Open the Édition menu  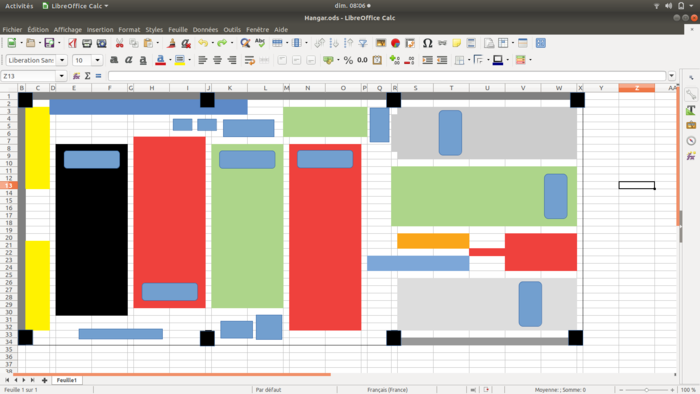pos(38,29)
